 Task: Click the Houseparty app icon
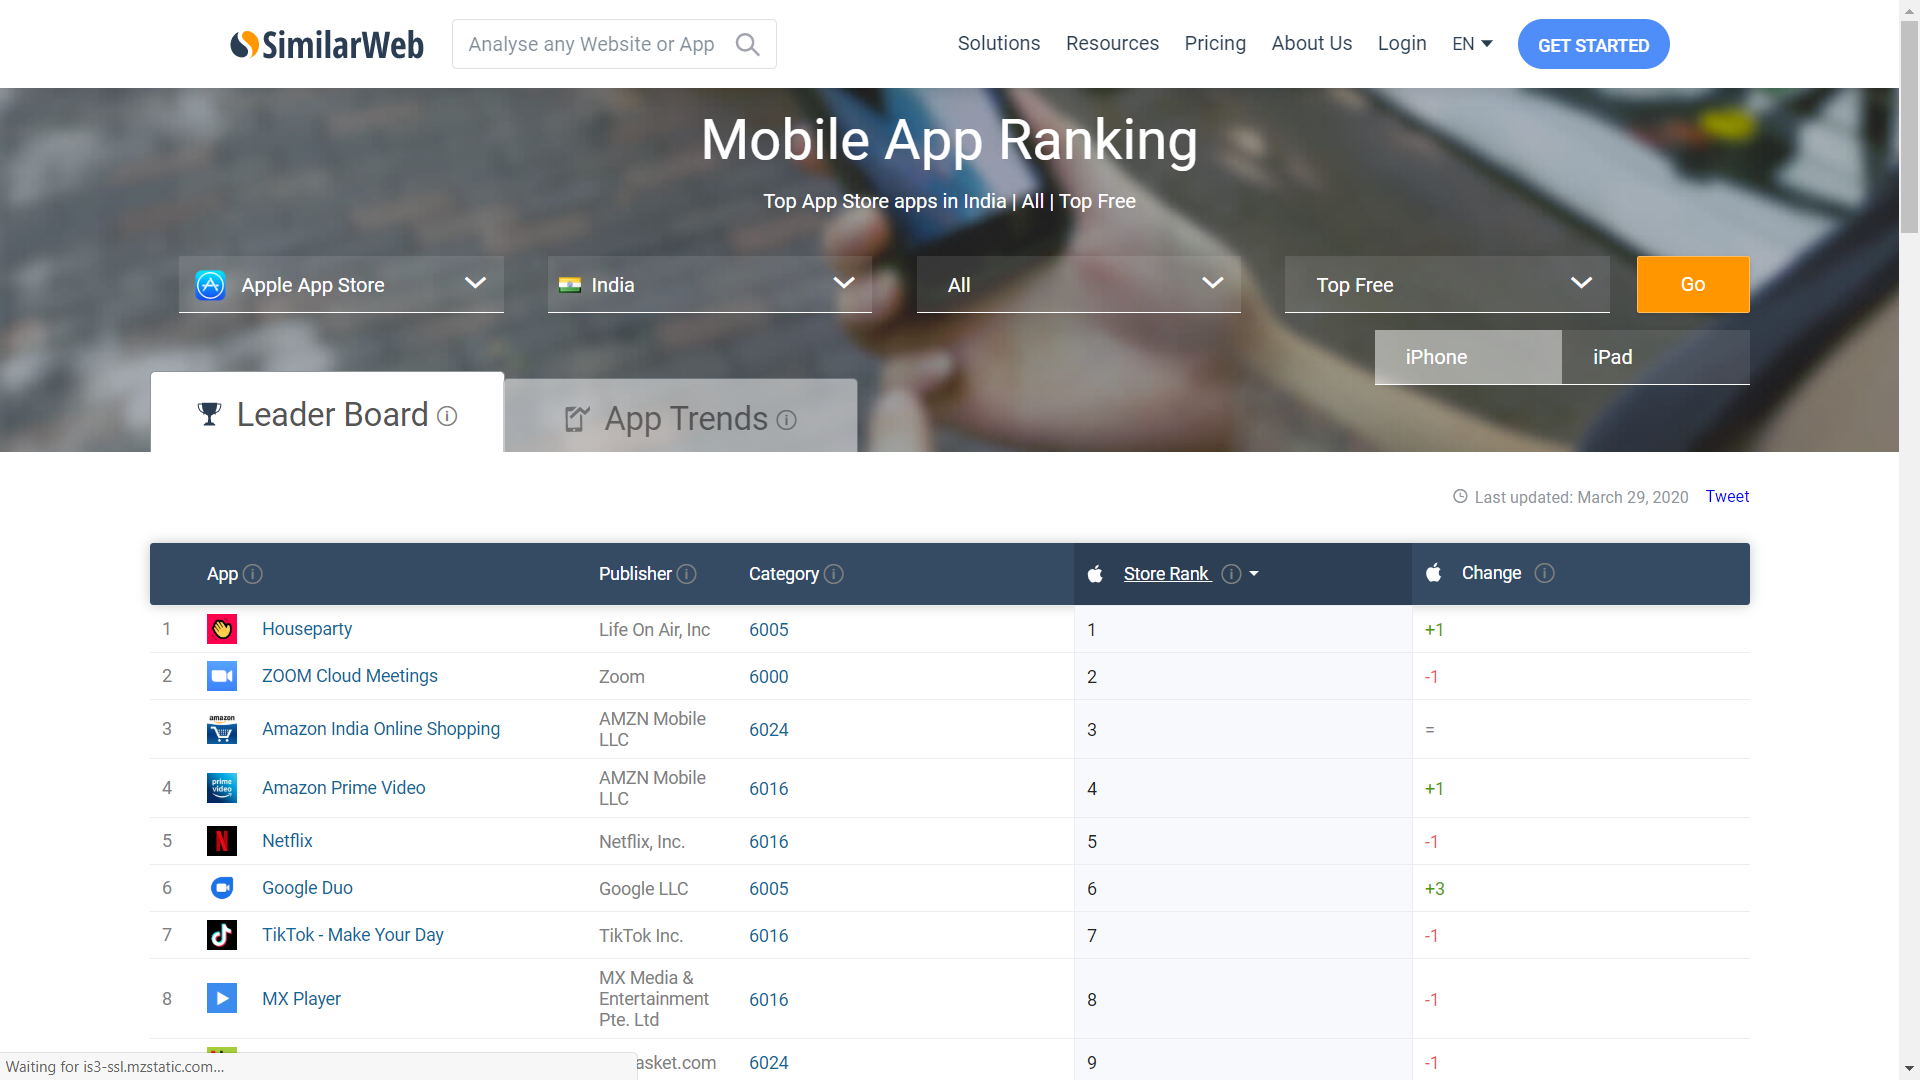[x=221, y=629]
